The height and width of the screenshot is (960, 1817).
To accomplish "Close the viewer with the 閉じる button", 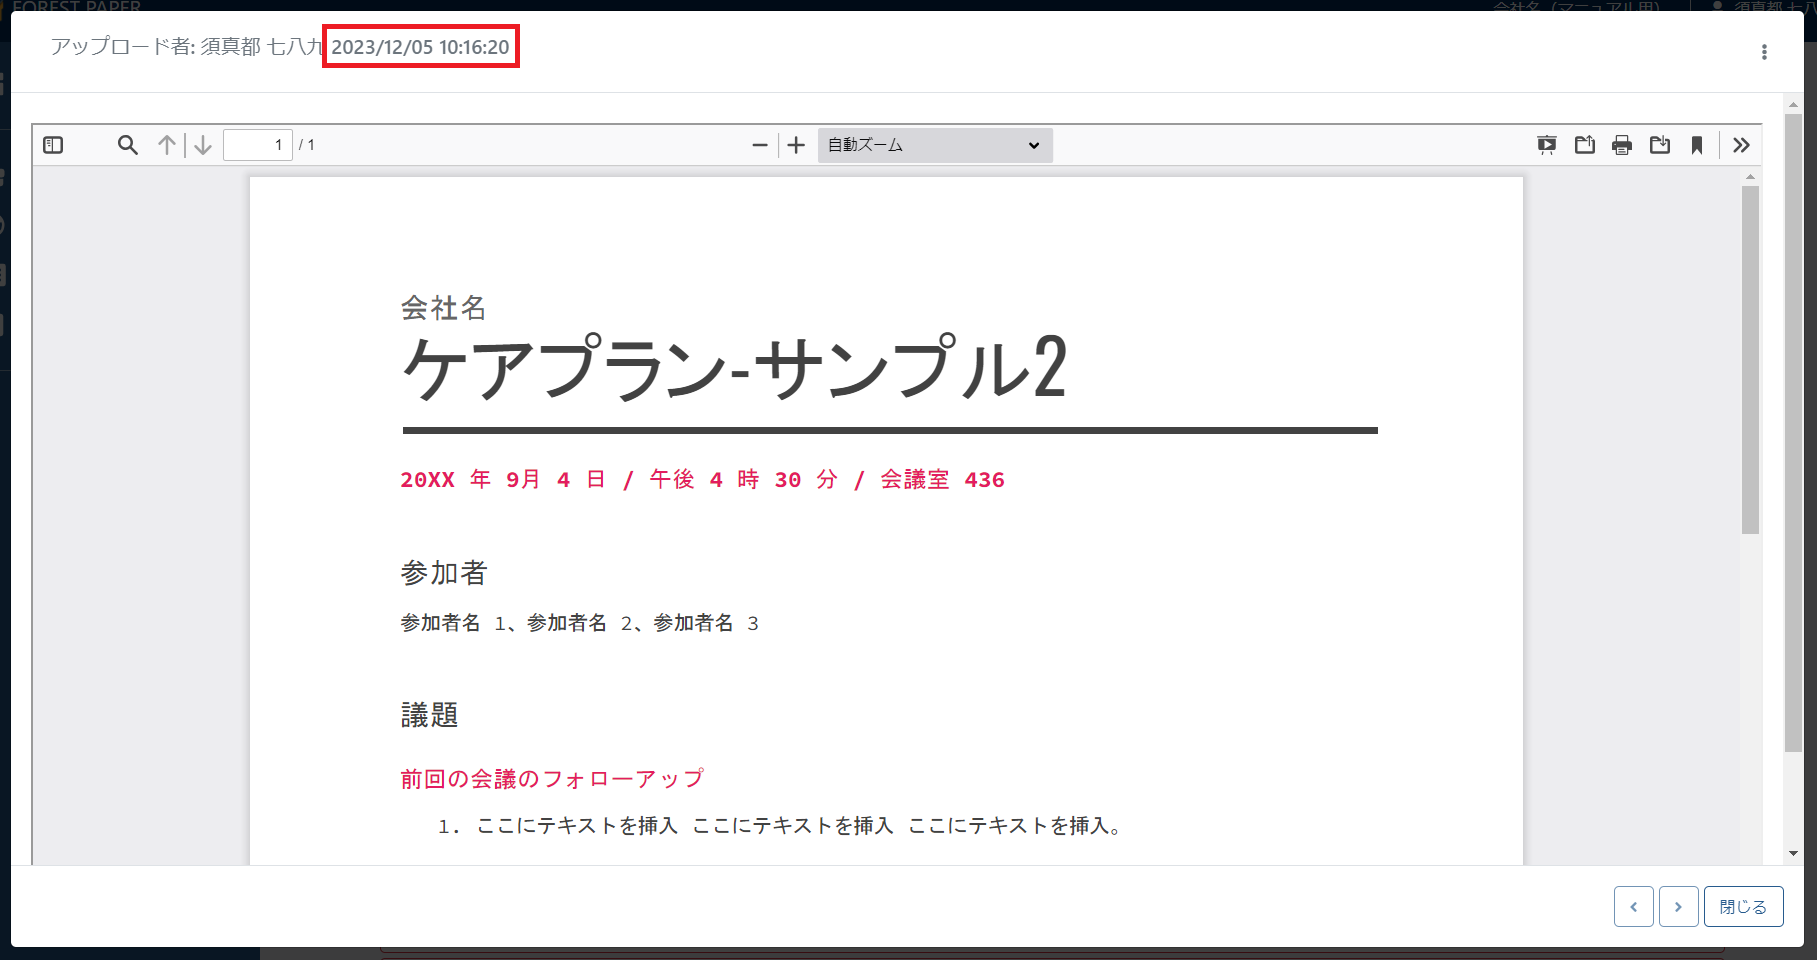I will [x=1743, y=906].
